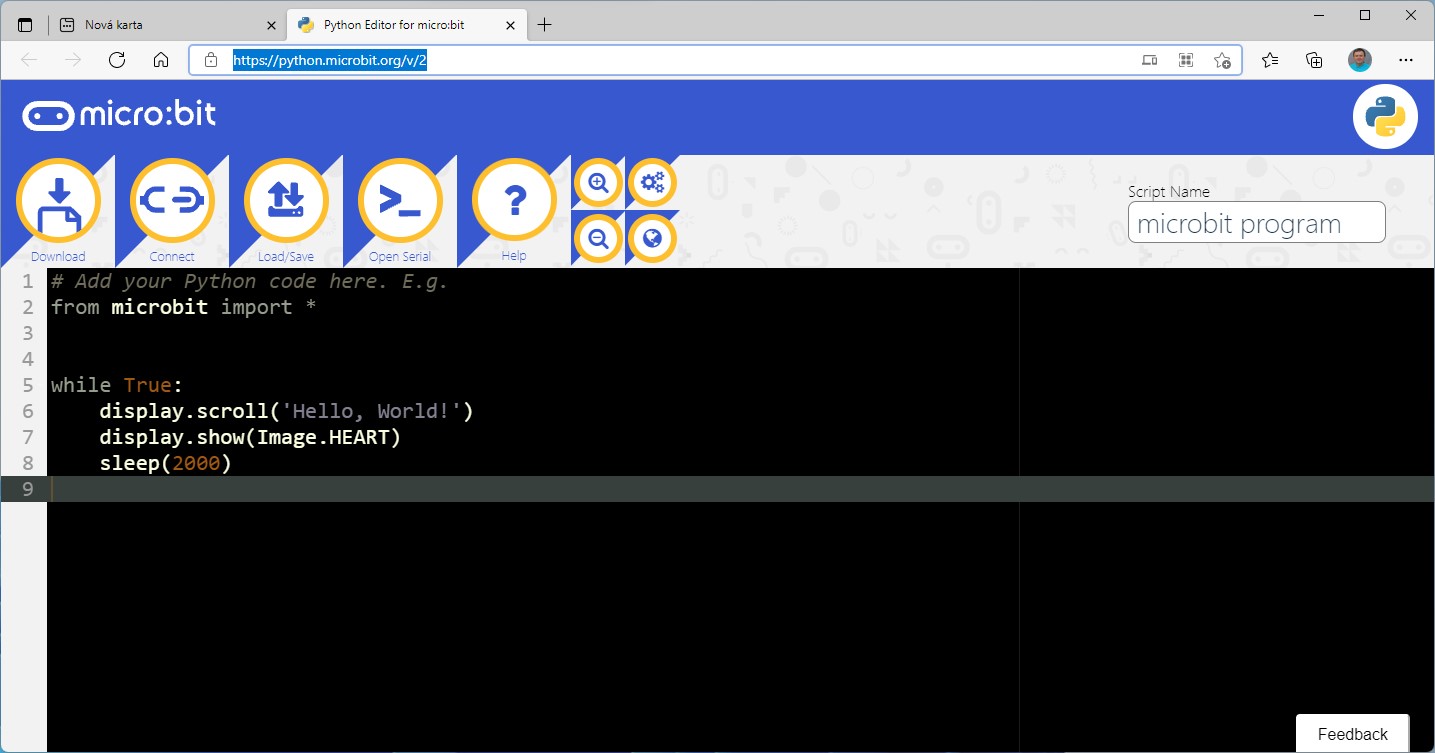Viewport: 1435px width, 753px height.
Task: Zoom out the editor text
Action: tap(599, 238)
